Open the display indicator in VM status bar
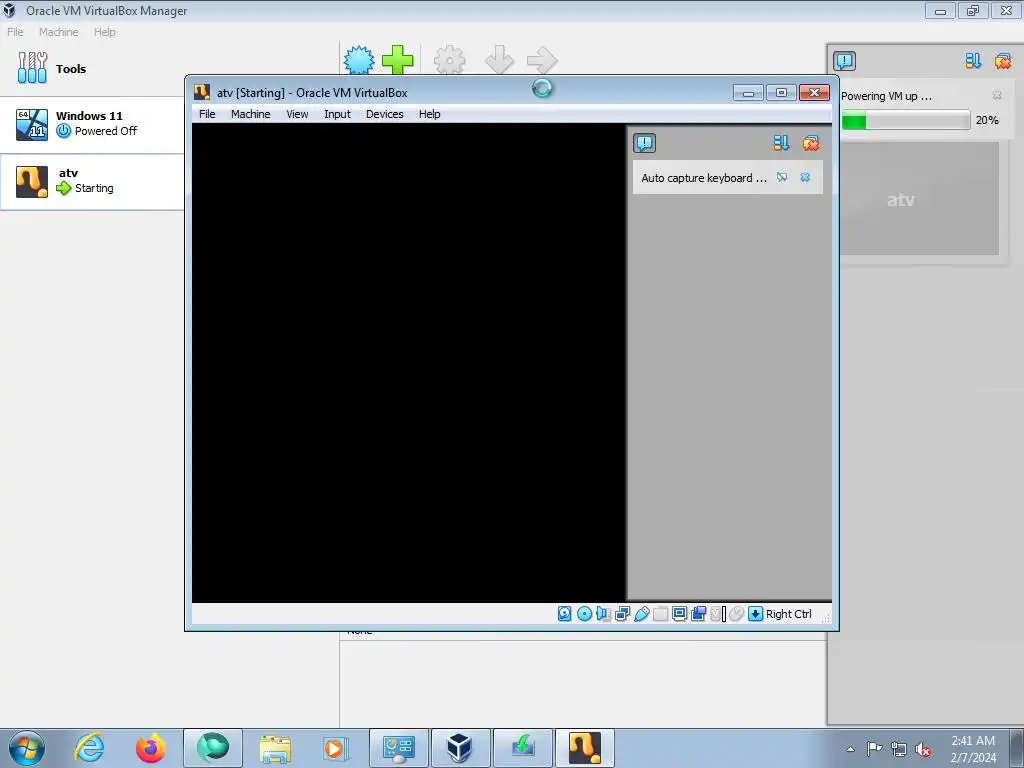Screen dimensions: 1024x768 679,614
